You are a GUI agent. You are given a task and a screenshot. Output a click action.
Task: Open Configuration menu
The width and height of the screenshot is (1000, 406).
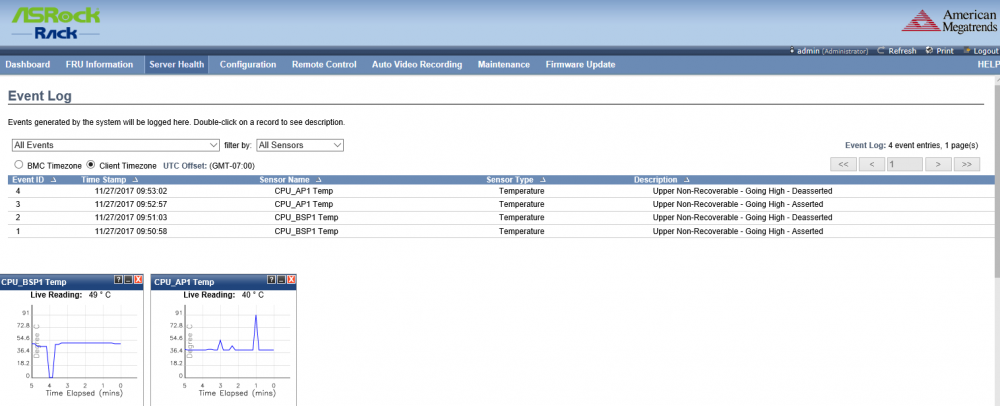(x=248, y=64)
